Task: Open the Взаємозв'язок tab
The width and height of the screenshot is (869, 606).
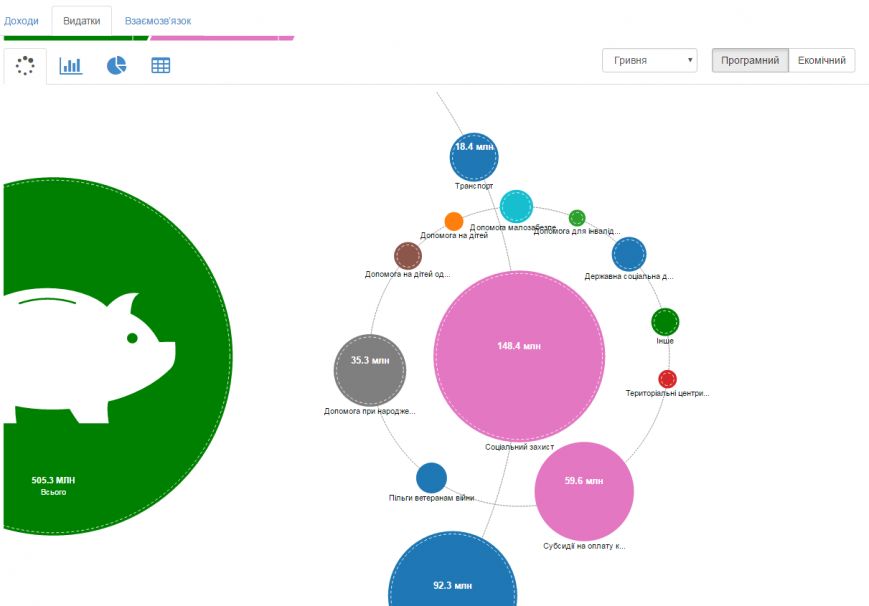Action: click(158, 21)
